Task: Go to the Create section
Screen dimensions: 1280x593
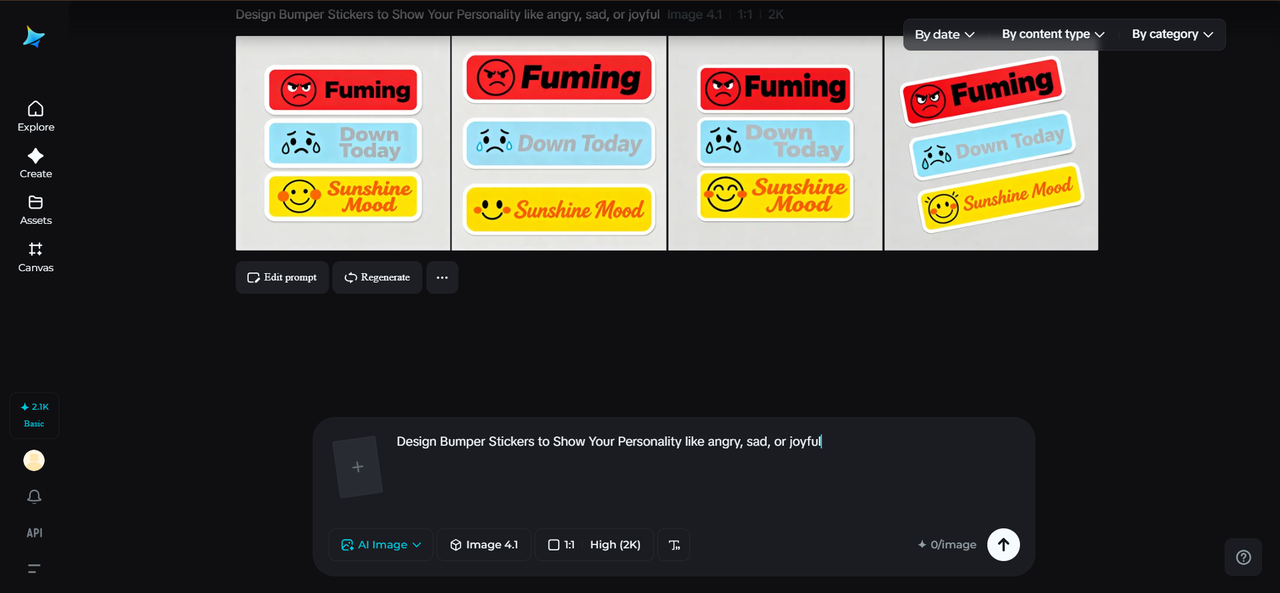Action: click(35, 163)
